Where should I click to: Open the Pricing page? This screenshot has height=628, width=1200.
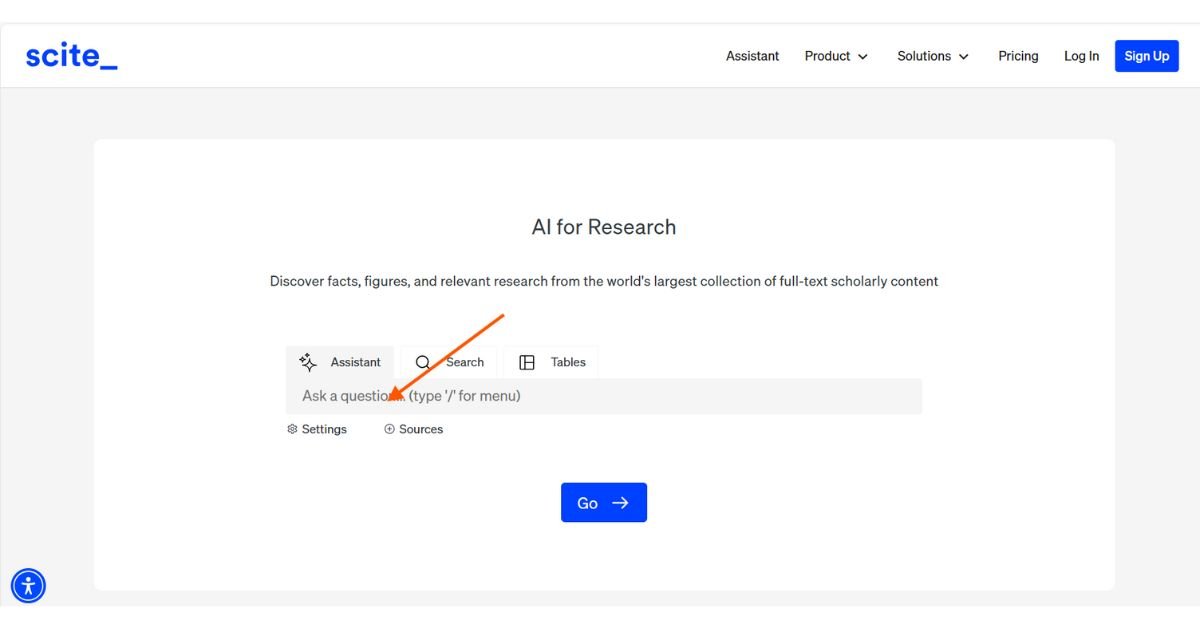(x=1018, y=56)
